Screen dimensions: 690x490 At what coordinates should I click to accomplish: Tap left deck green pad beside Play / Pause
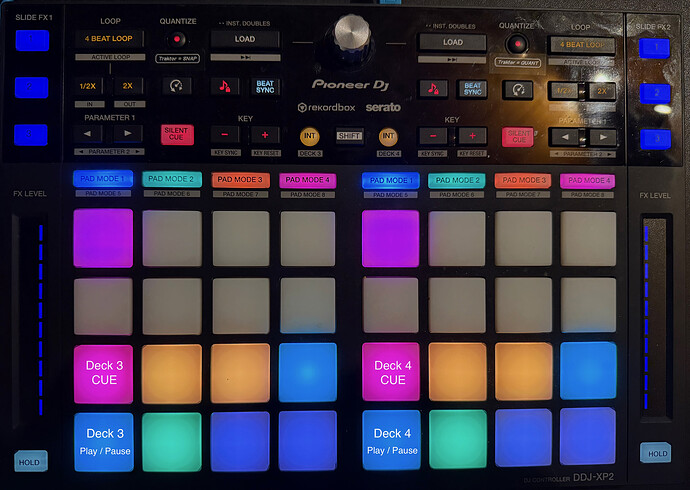(172, 442)
